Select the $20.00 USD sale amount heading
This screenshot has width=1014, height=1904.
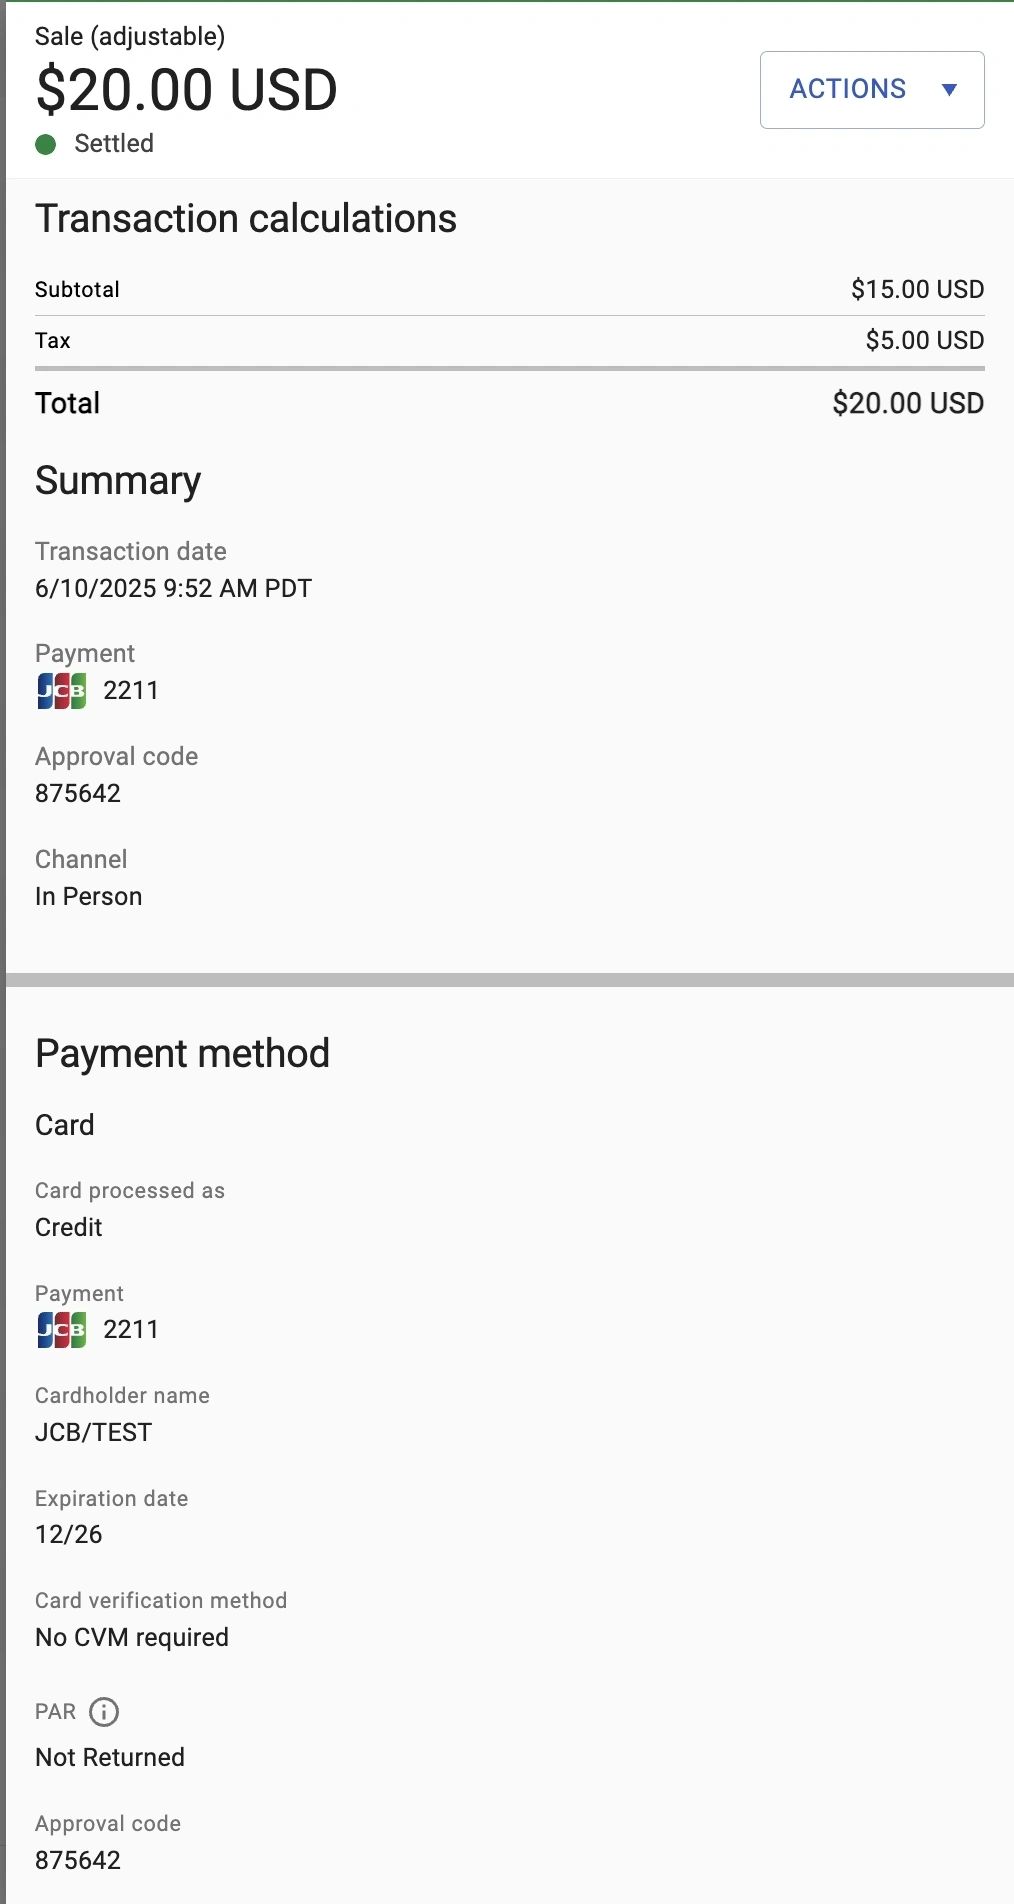click(186, 91)
